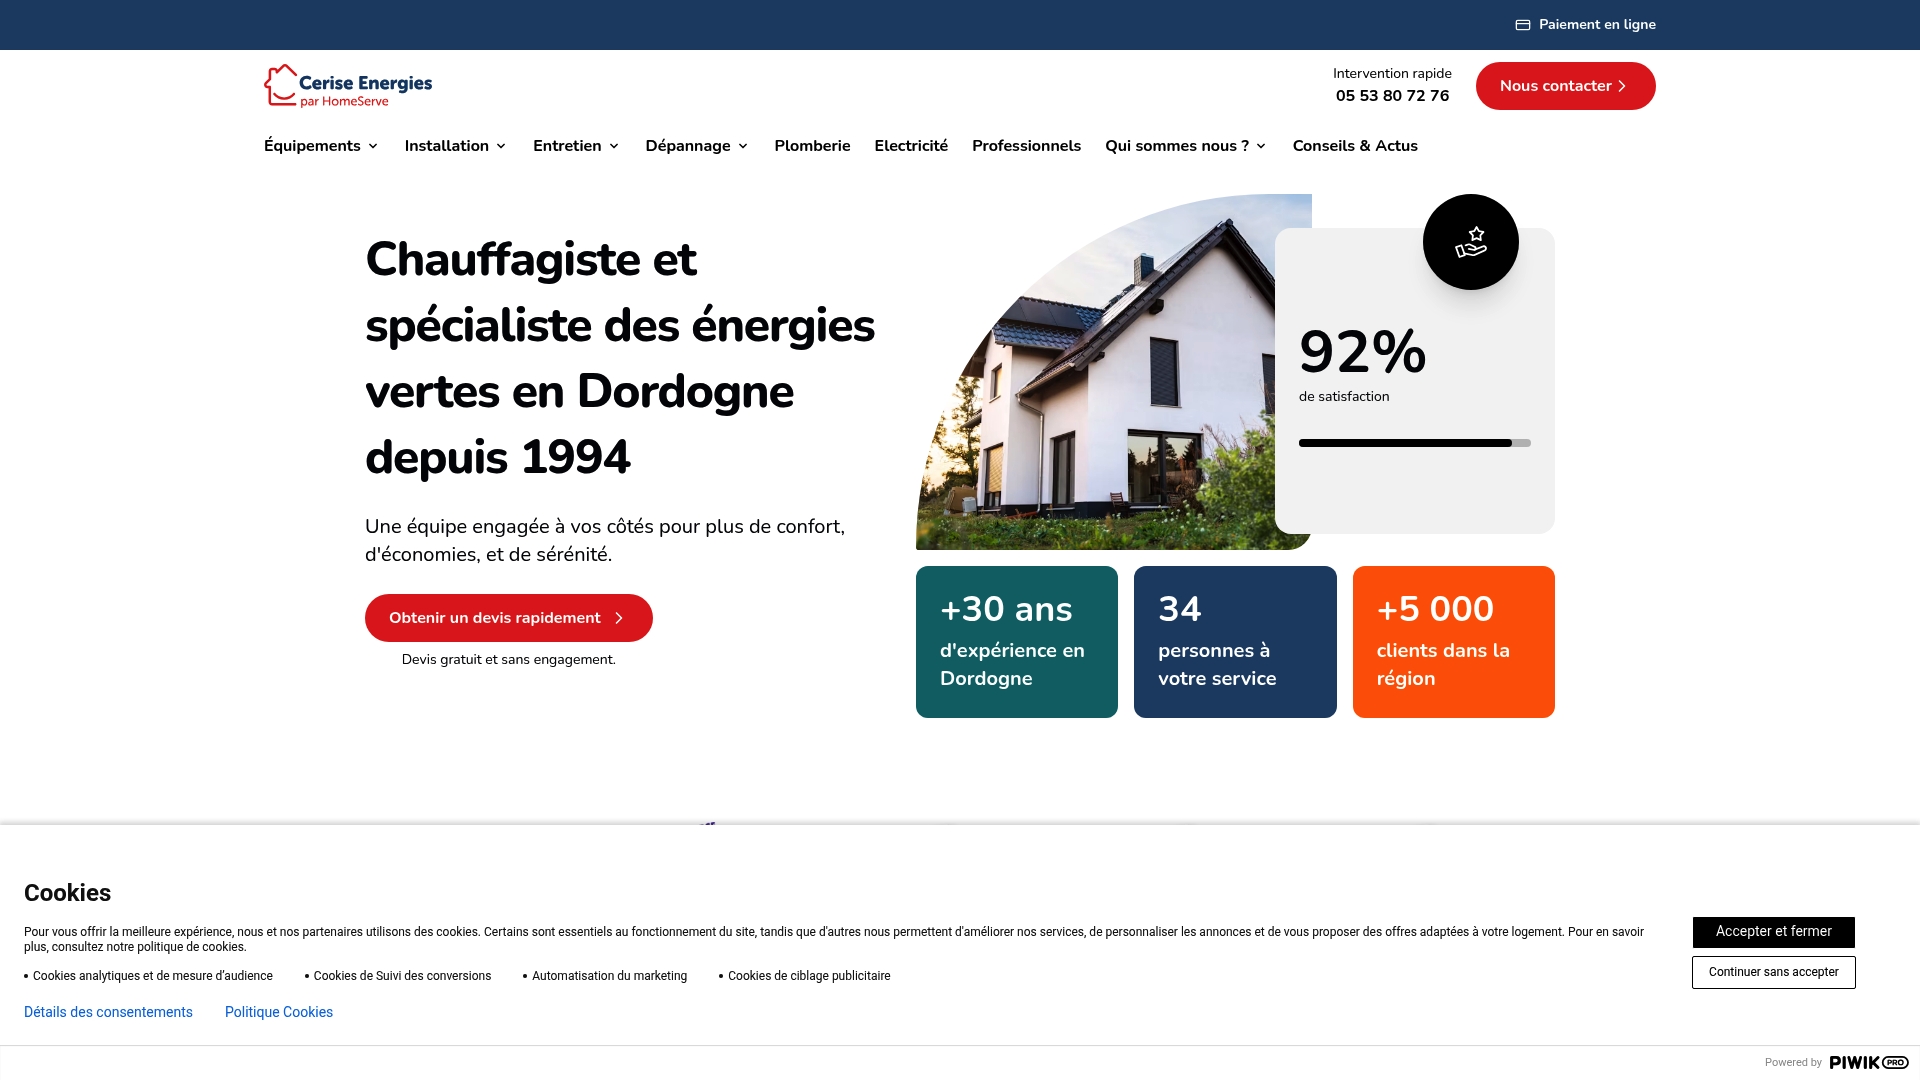The image size is (1920, 1080).
Task: Click the arrow inside Obtenir un devis button
Action: pyautogui.click(x=619, y=618)
